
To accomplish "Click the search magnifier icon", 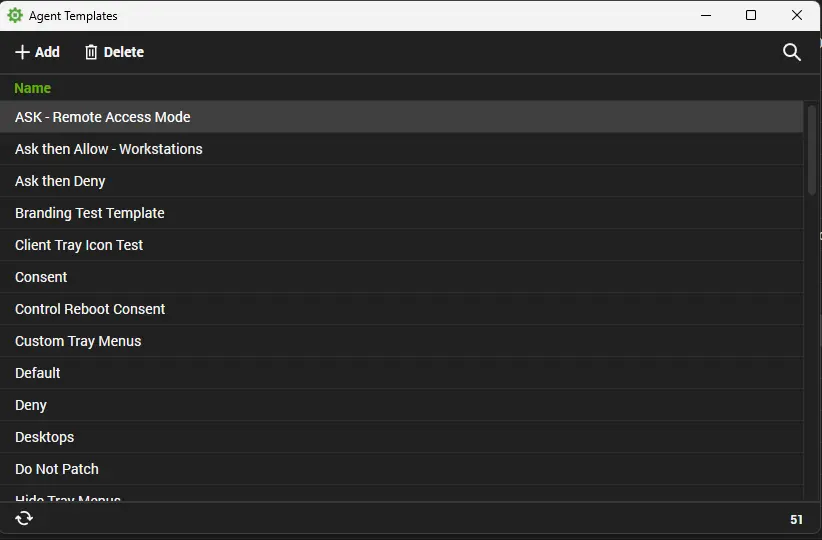I will click(x=792, y=52).
